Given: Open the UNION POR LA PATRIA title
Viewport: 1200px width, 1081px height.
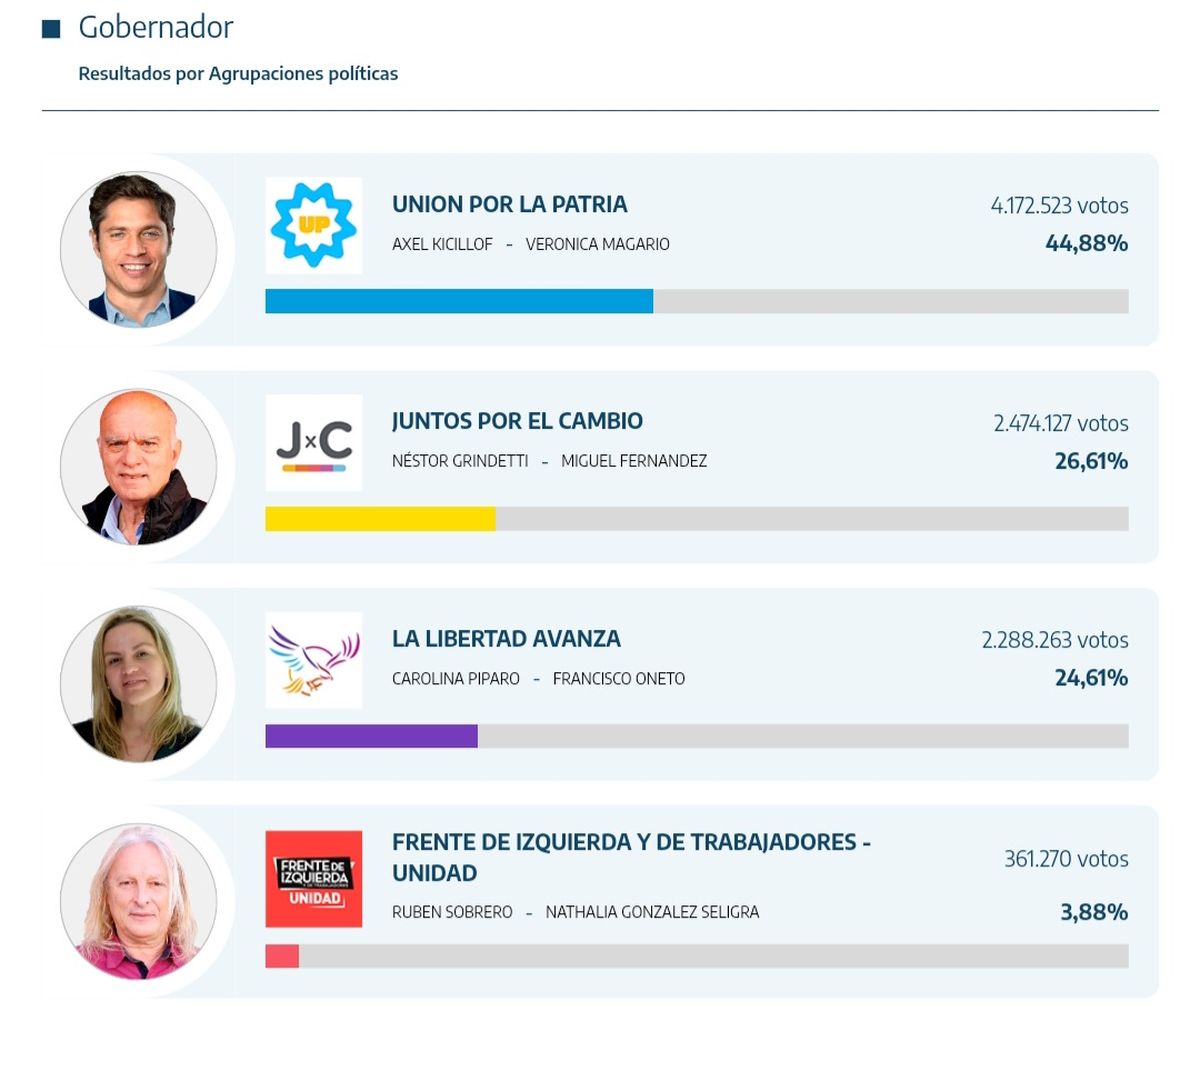Looking at the screenshot, I should (509, 204).
